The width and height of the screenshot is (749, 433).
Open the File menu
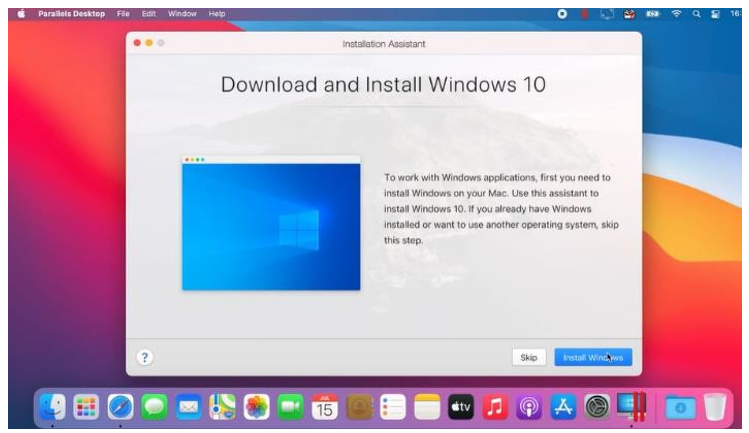[x=123, y=13]
